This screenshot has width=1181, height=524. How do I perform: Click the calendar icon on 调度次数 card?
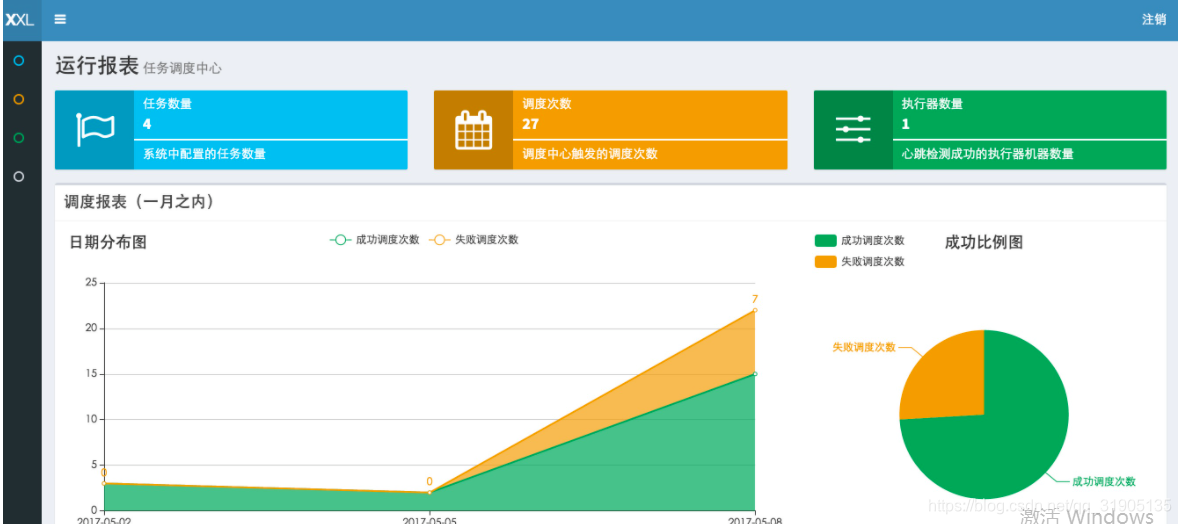(x=474, y=129)
